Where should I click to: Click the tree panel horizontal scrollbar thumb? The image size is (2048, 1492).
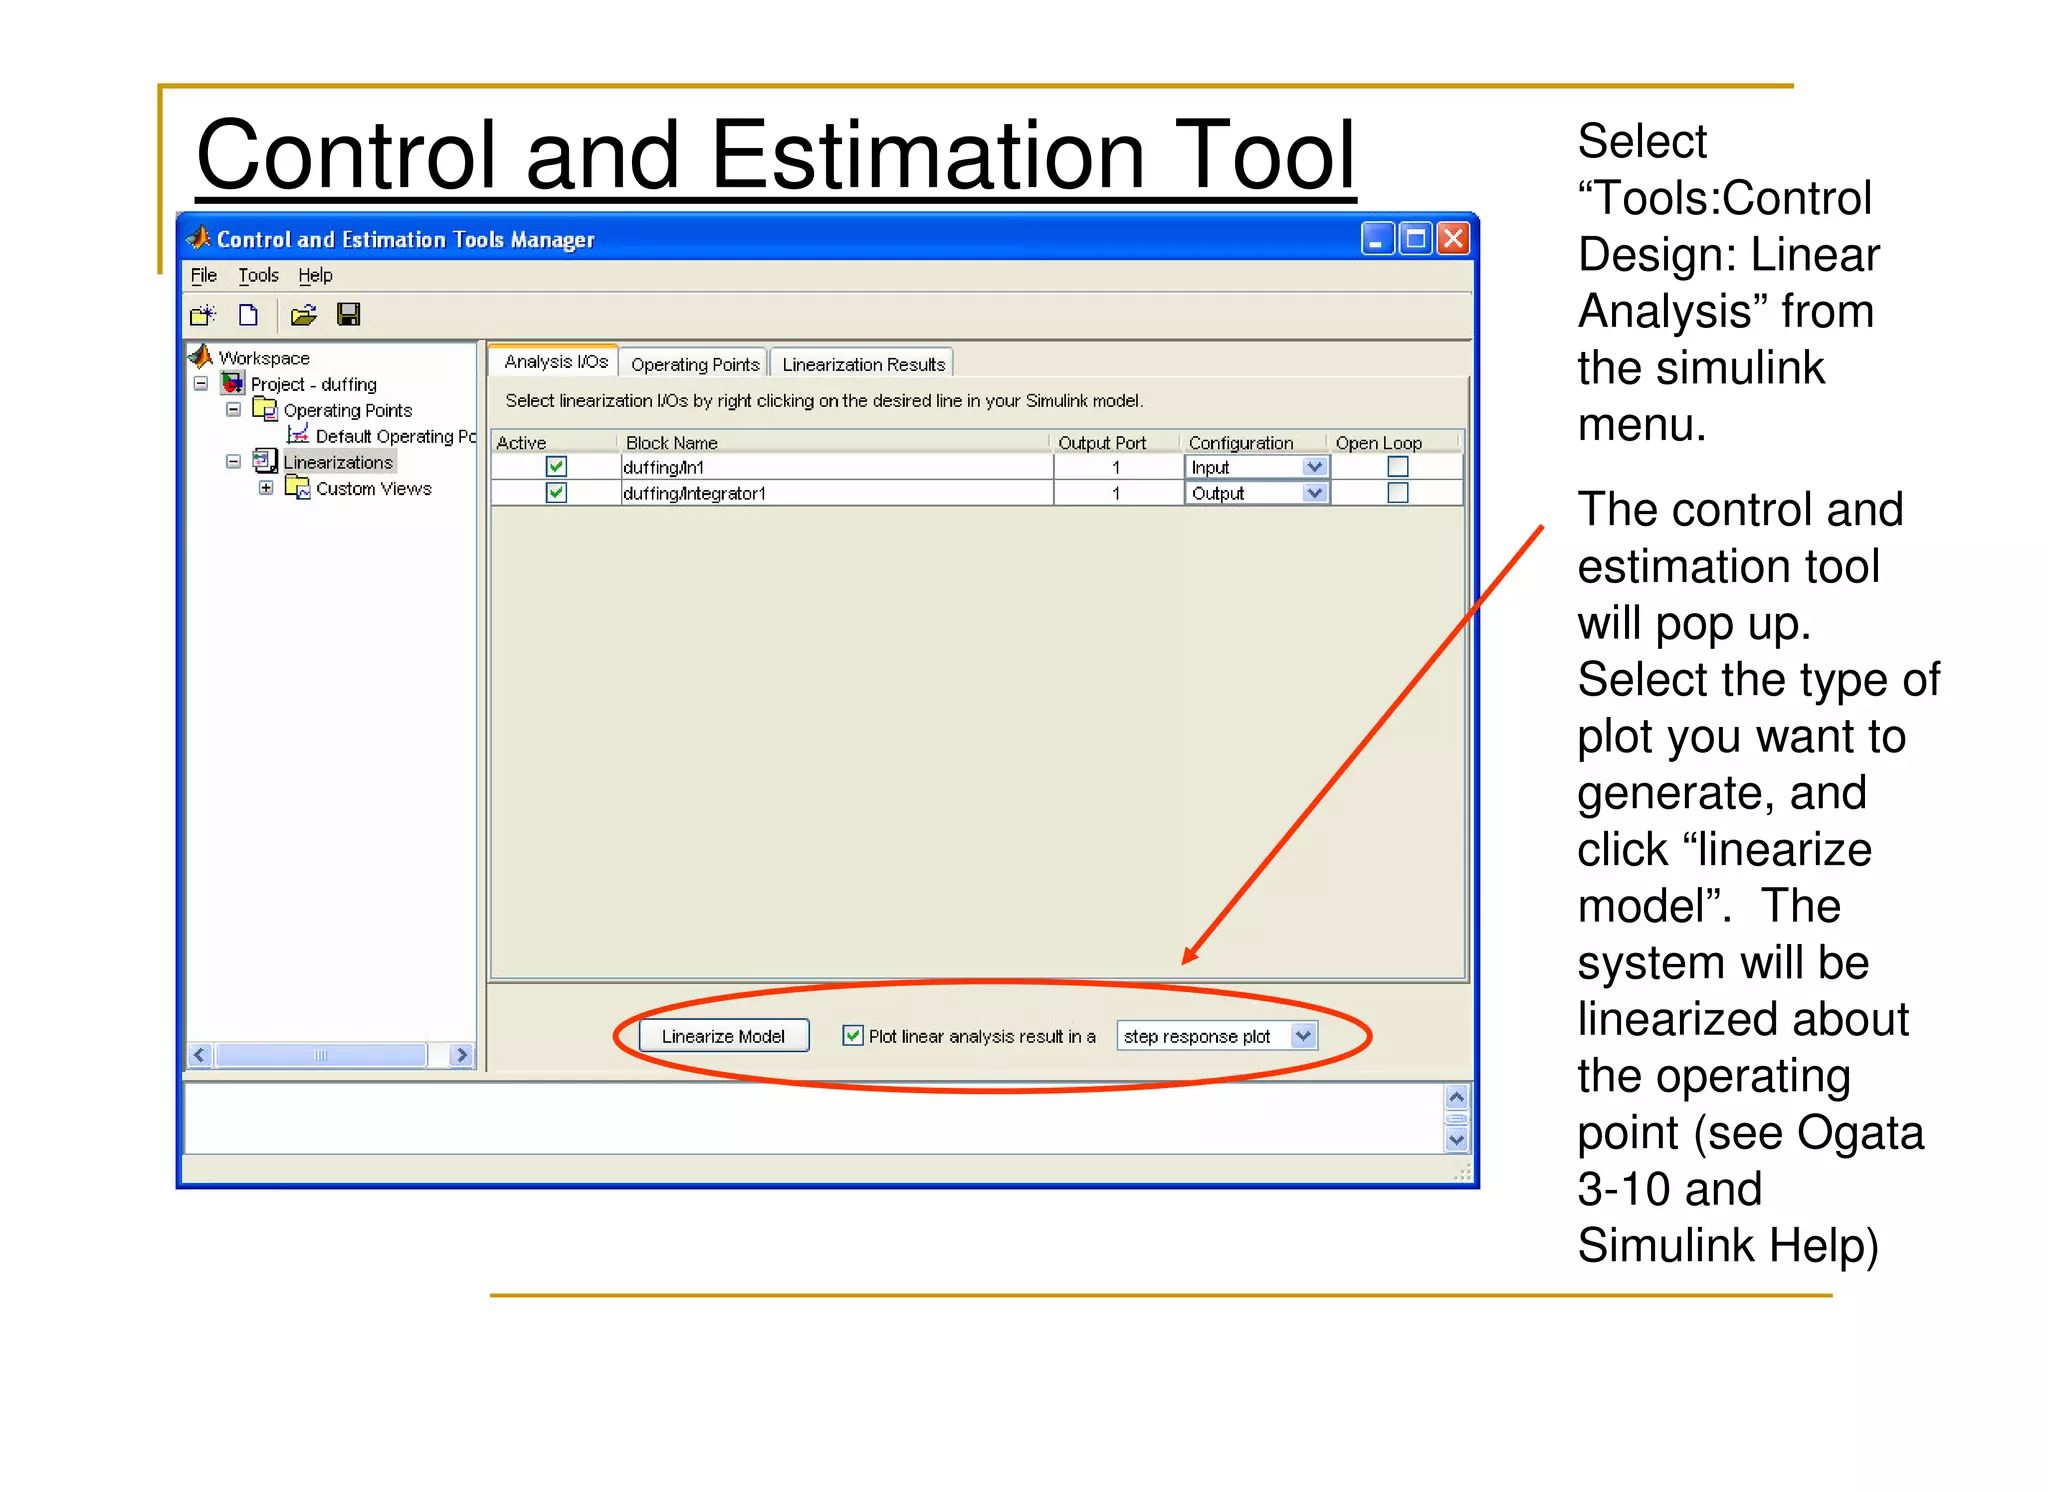(x=320, y=1055)
